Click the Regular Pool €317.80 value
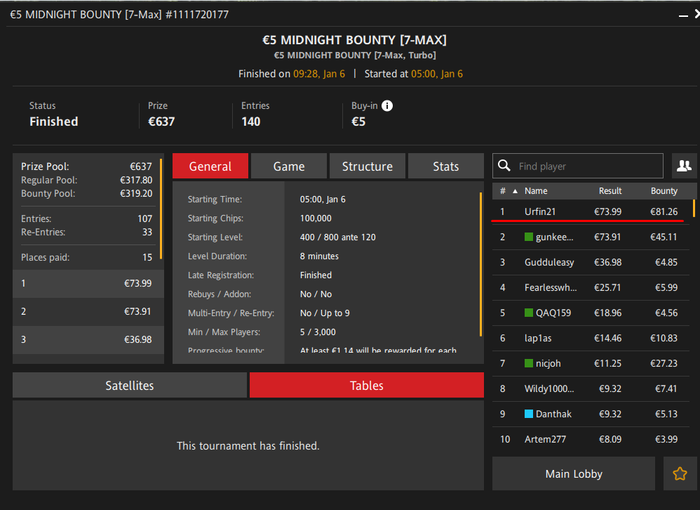This screenshot has width=700, height=510. click(x=136, y=180)
